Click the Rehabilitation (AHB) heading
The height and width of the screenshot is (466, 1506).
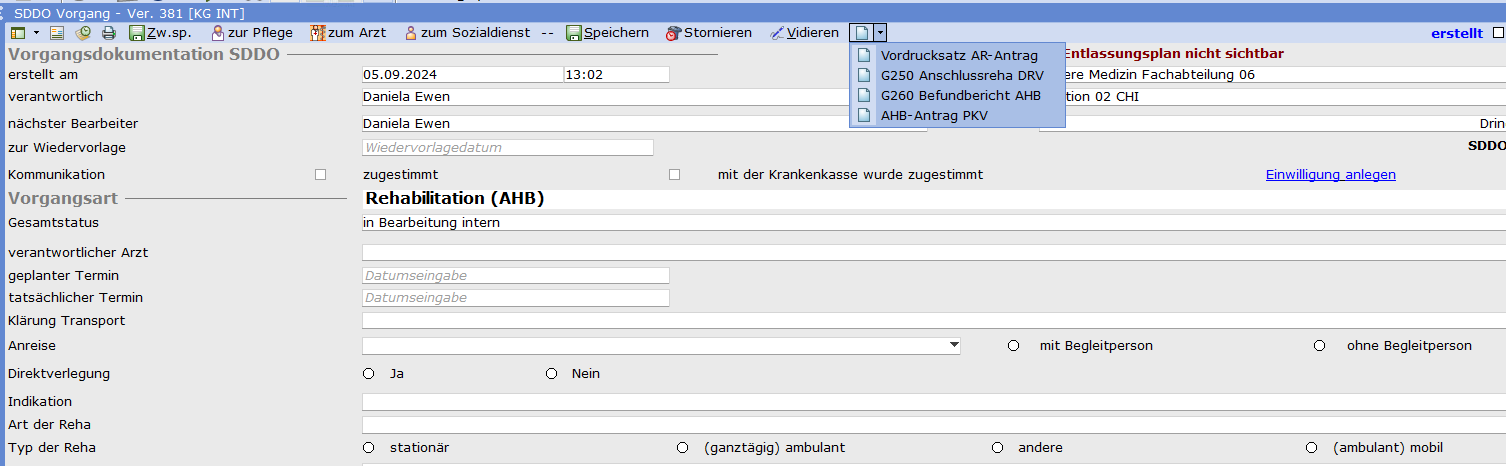coord(455,198)
